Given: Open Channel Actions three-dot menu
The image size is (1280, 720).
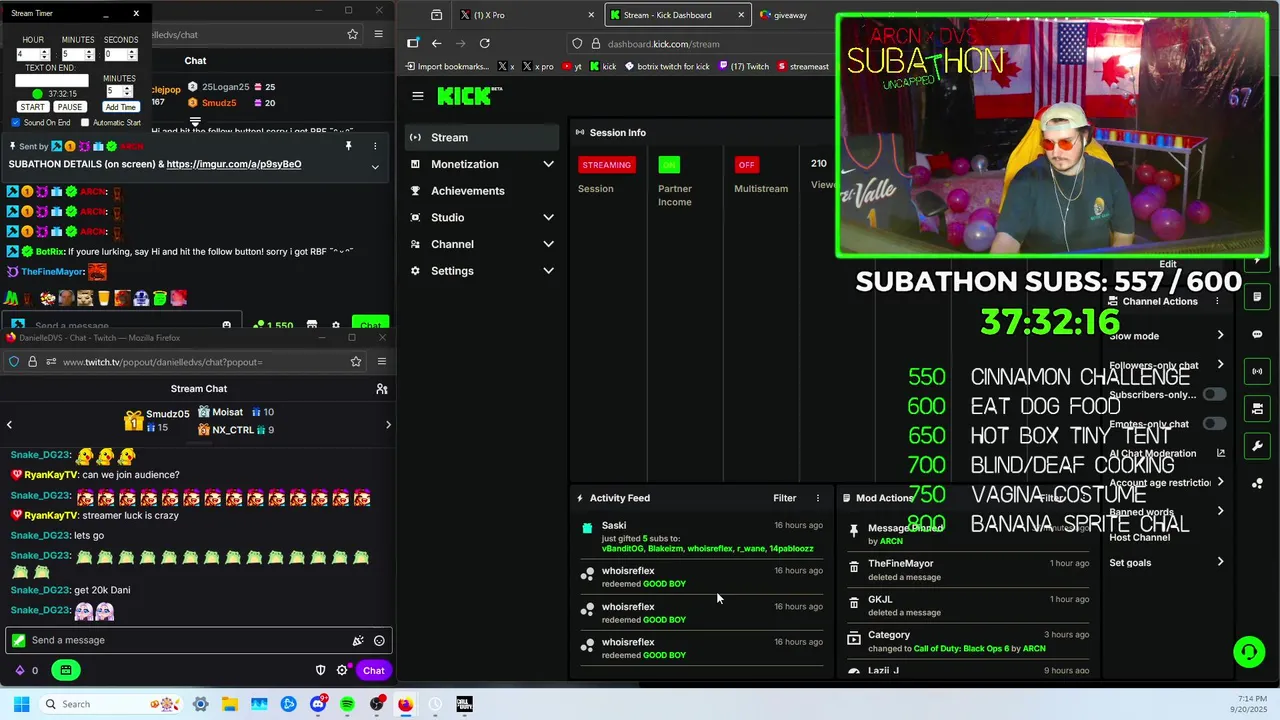Looking at the screenshot, I should 1217,301.
